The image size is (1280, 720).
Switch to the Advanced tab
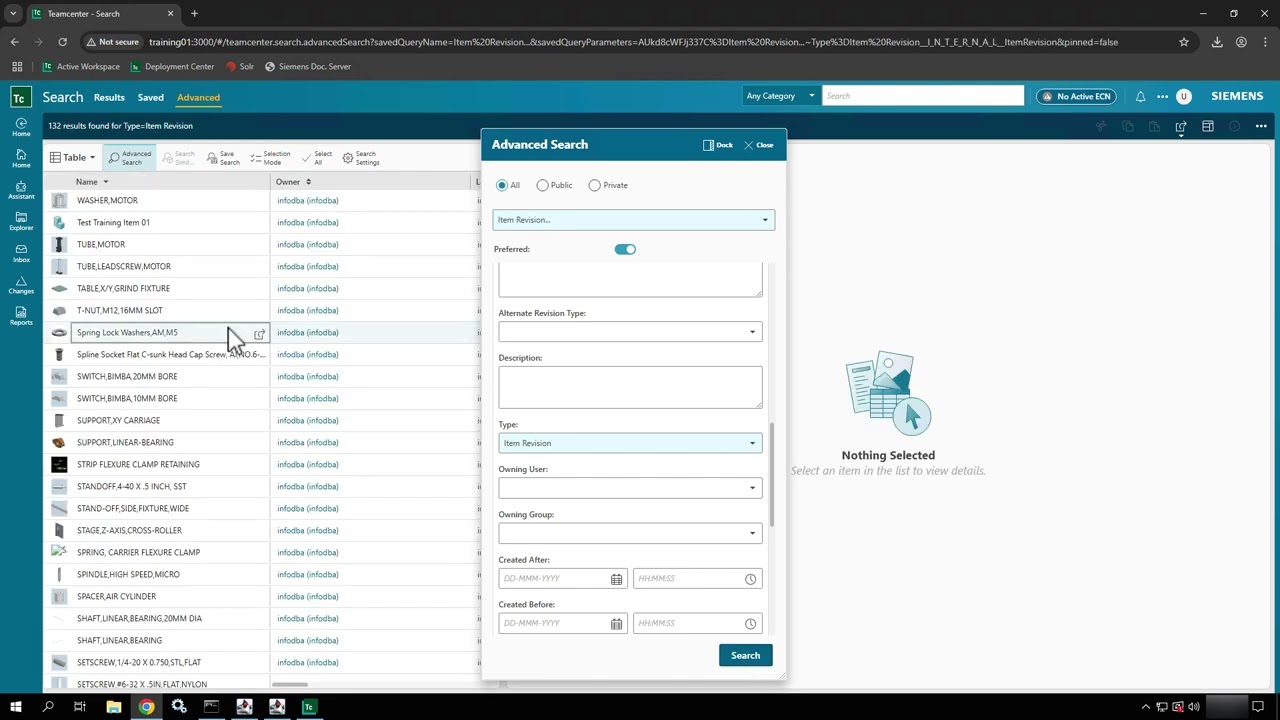(198, 97)
